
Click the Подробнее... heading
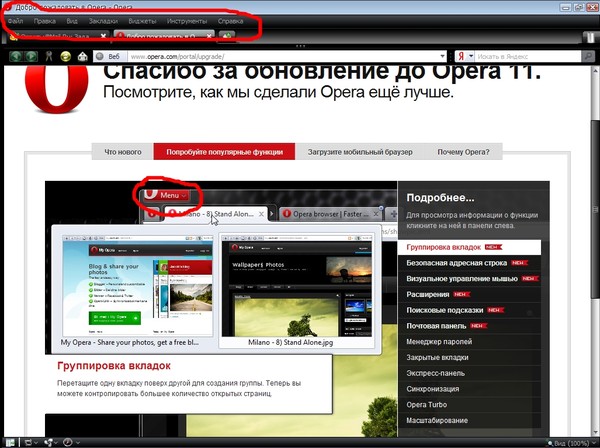click(440, 198)
